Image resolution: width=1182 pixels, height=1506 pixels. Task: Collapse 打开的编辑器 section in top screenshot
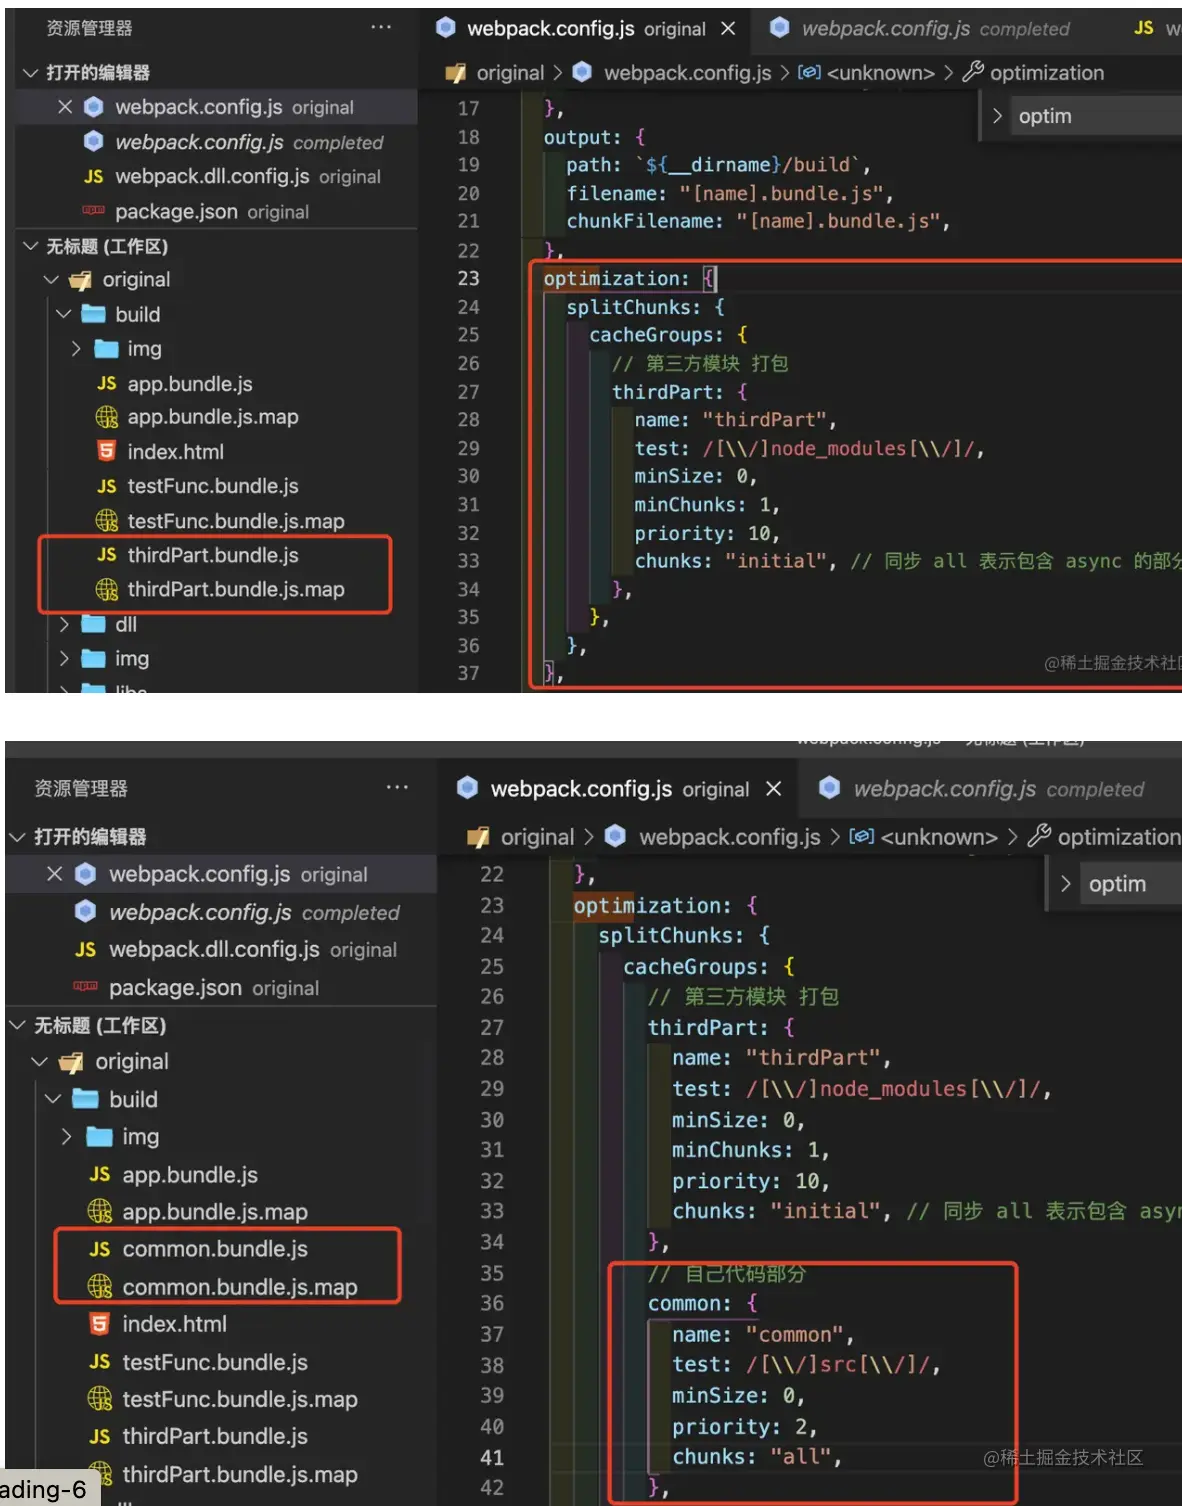(x=31, y=73)
